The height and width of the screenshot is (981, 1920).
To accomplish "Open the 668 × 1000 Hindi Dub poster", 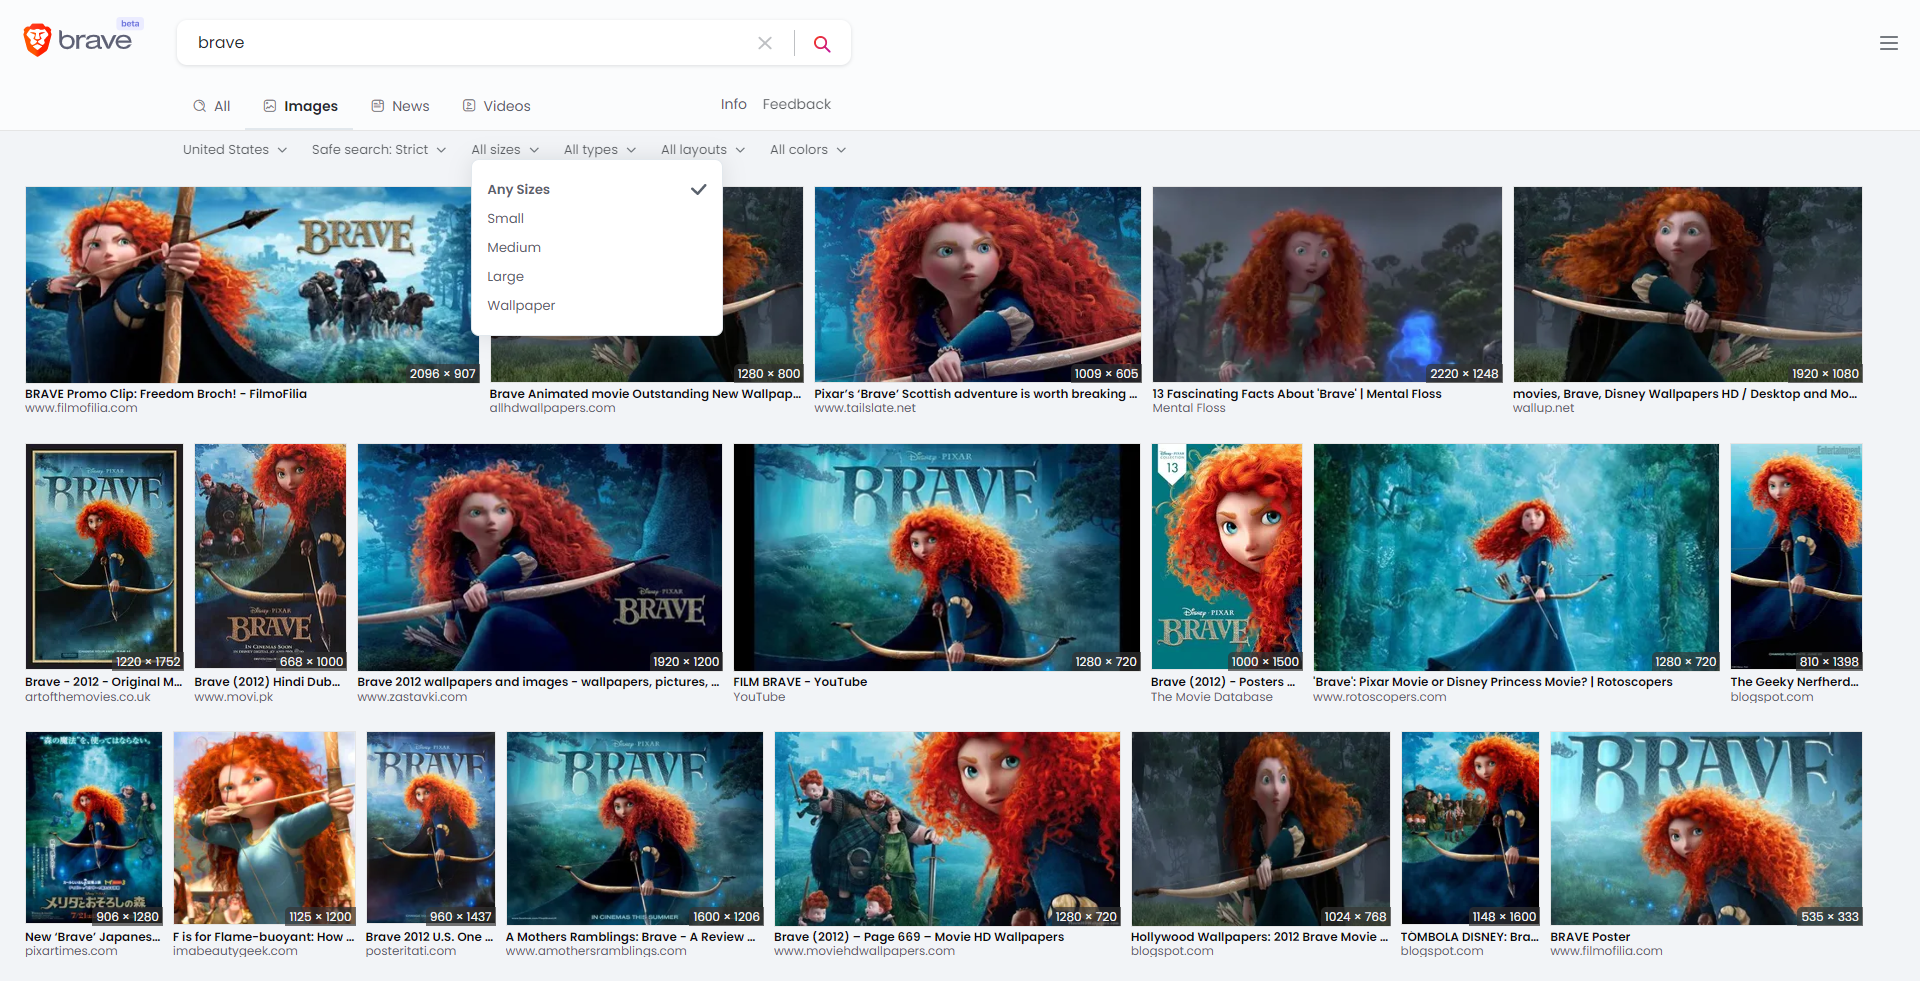I will [270, 556].
